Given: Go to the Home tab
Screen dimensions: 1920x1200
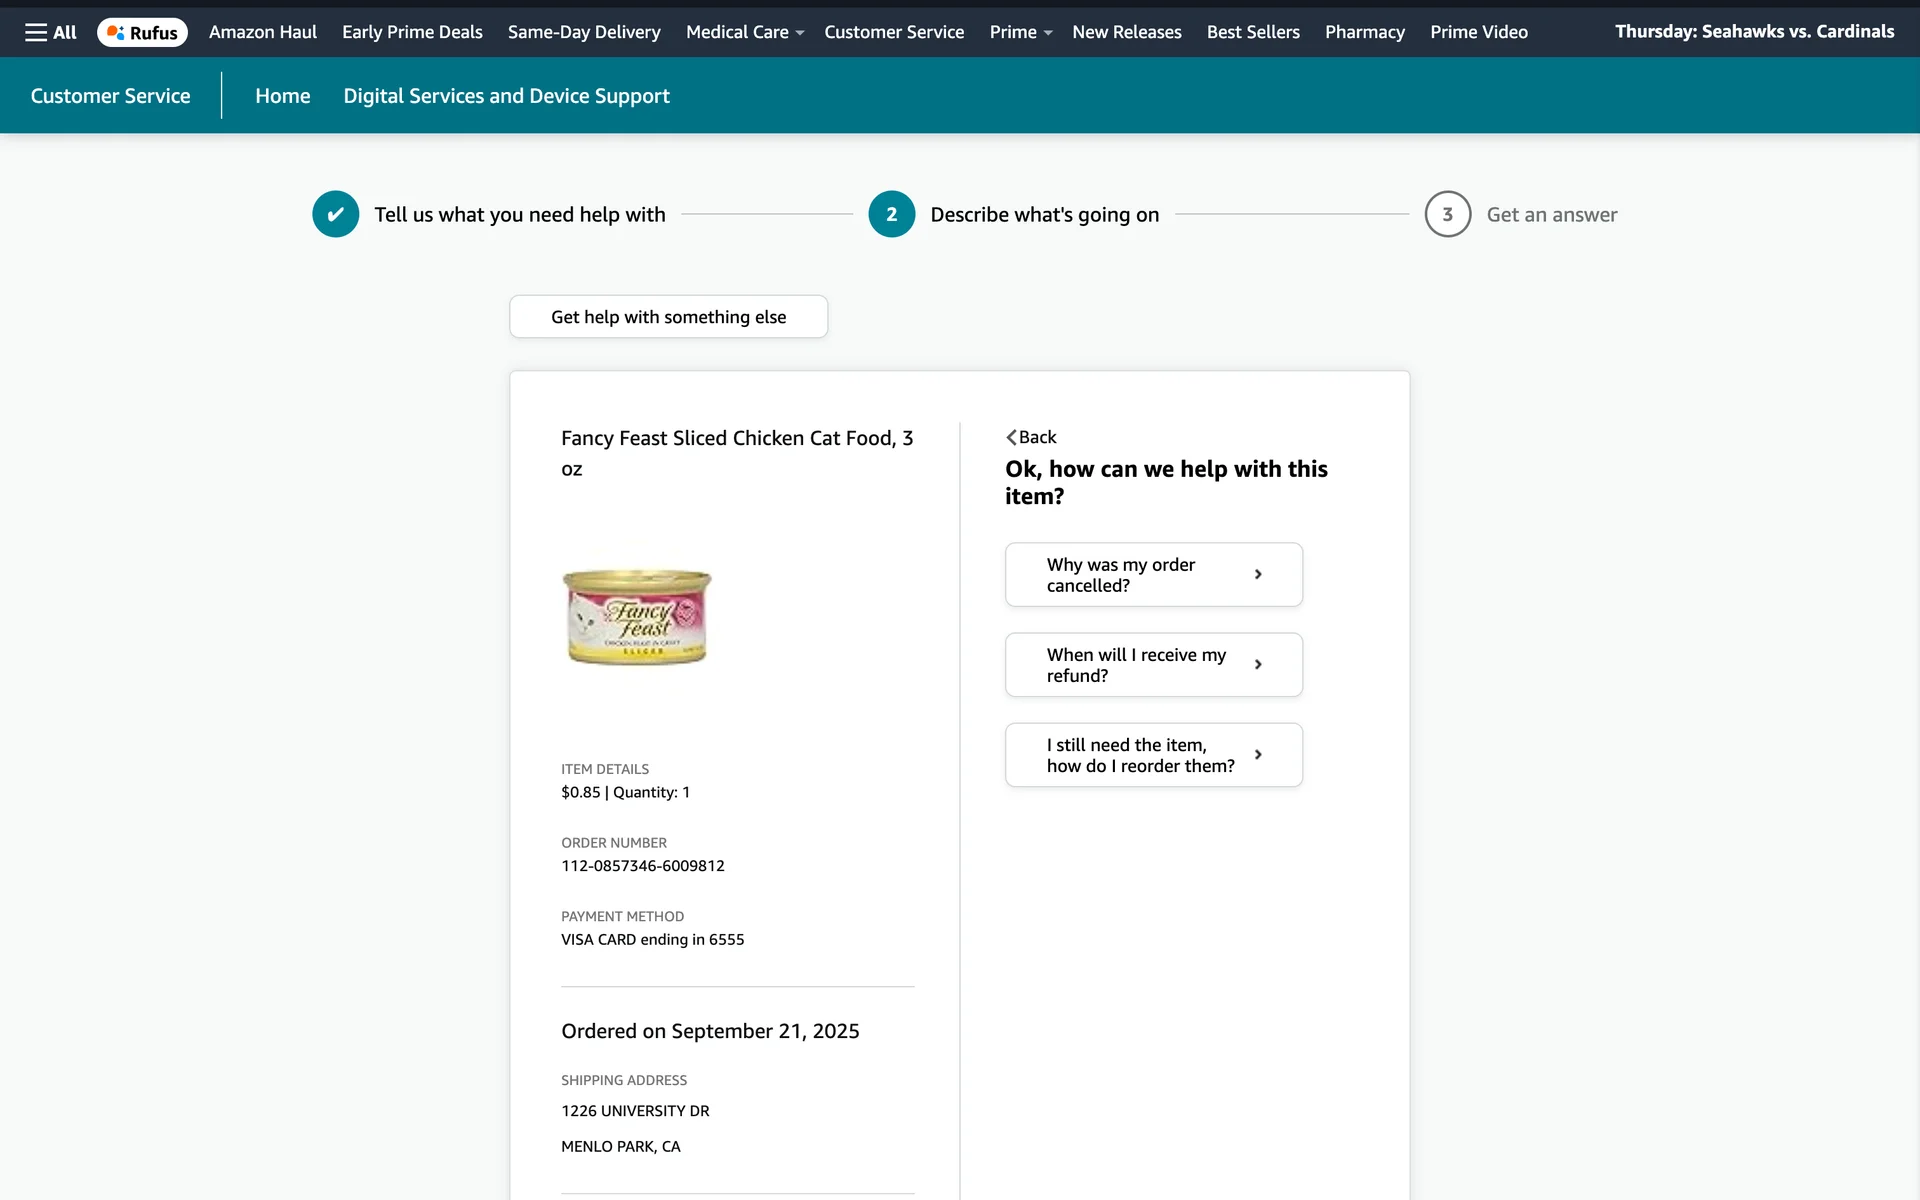Looking at the screenshot, I should pos(282,96).
